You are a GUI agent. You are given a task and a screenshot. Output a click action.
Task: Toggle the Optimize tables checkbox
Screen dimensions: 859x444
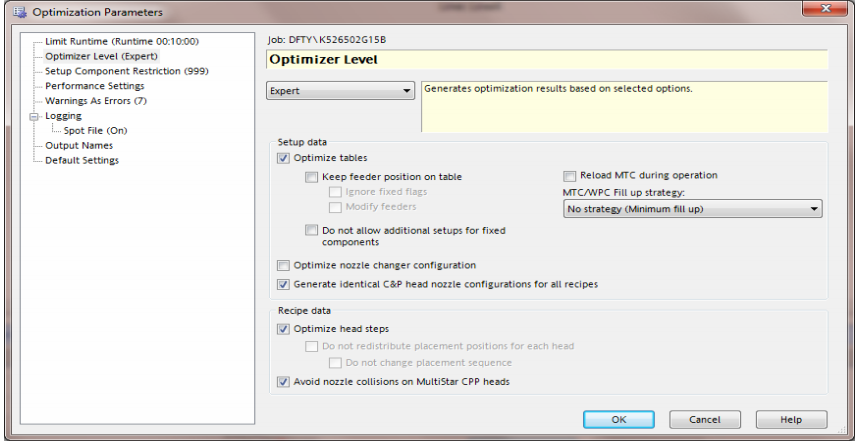284,158
